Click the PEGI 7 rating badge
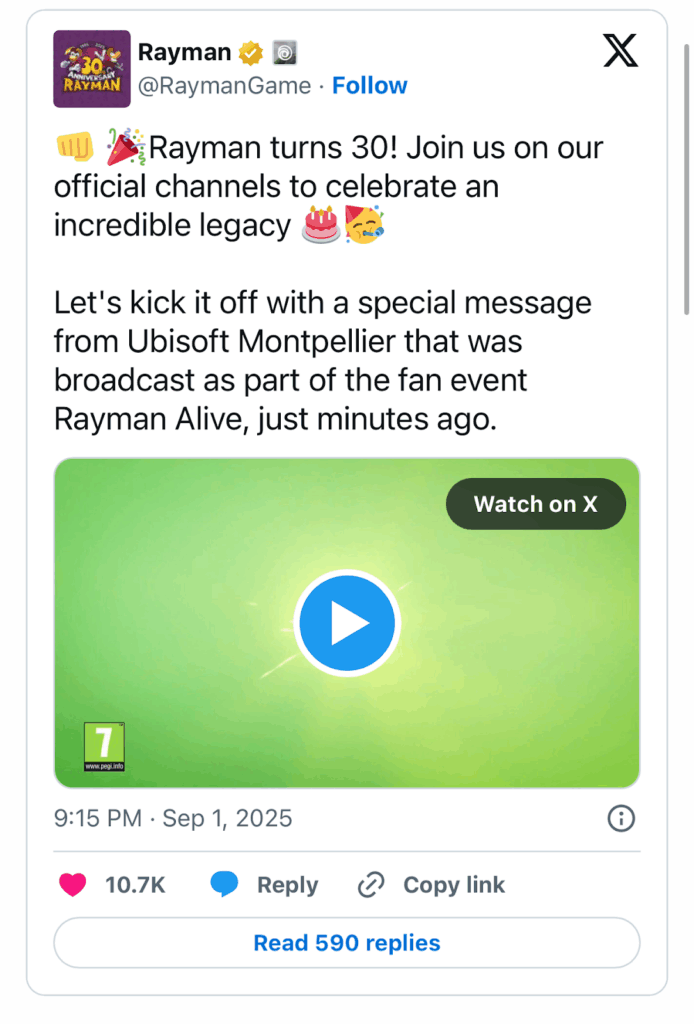Viewport: 694px width, 1024px height. point(104,747)
